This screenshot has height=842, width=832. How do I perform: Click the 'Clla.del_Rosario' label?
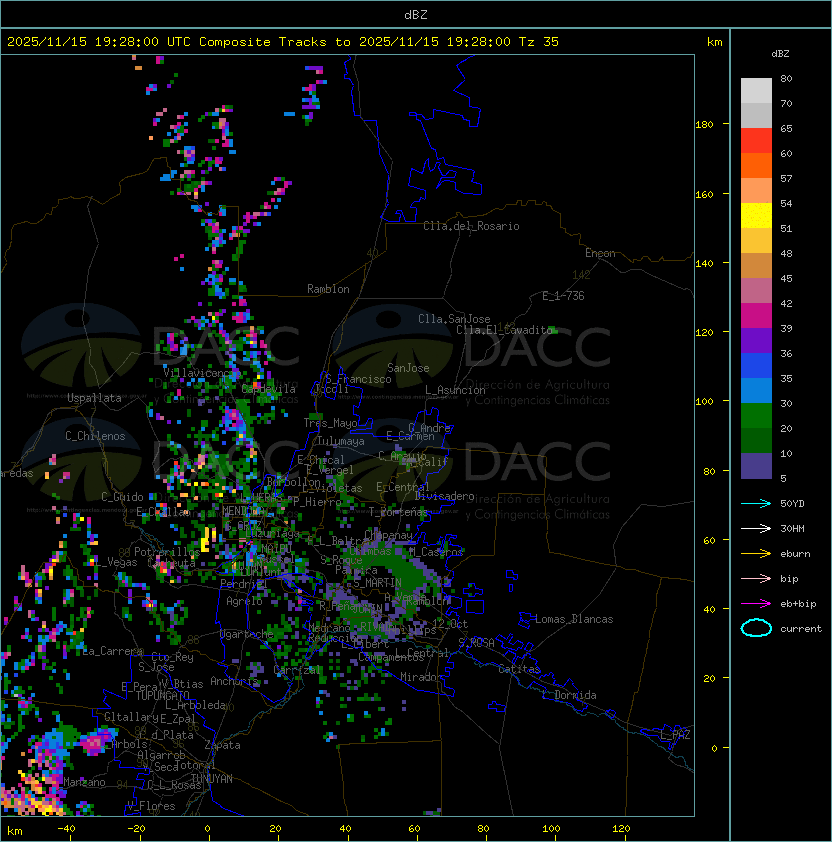pos(471,226)
